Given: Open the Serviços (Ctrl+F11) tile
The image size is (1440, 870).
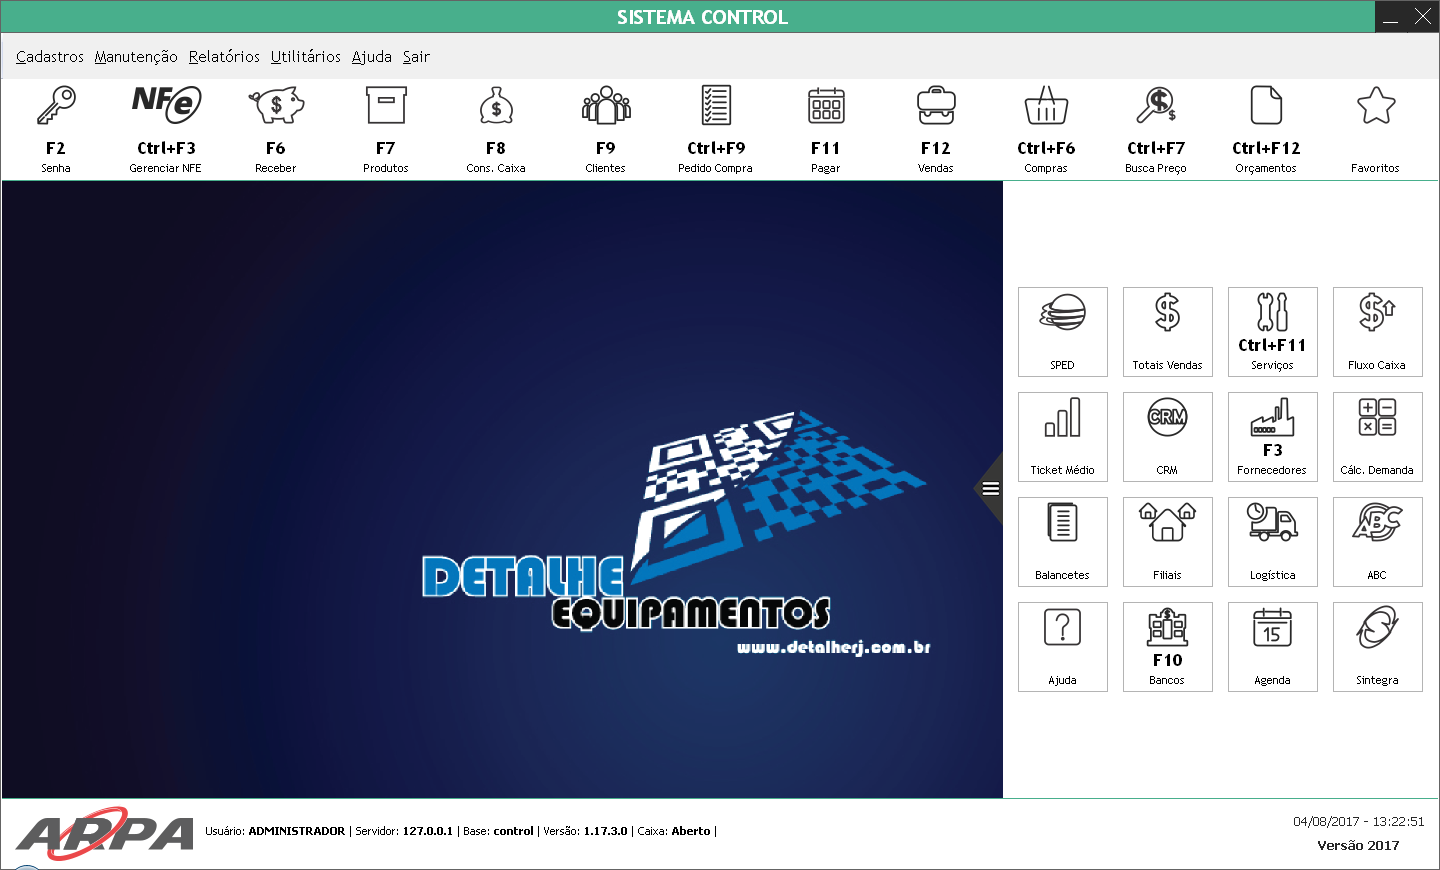Looking at the screenshot, I should click(x=1273, y=332).
